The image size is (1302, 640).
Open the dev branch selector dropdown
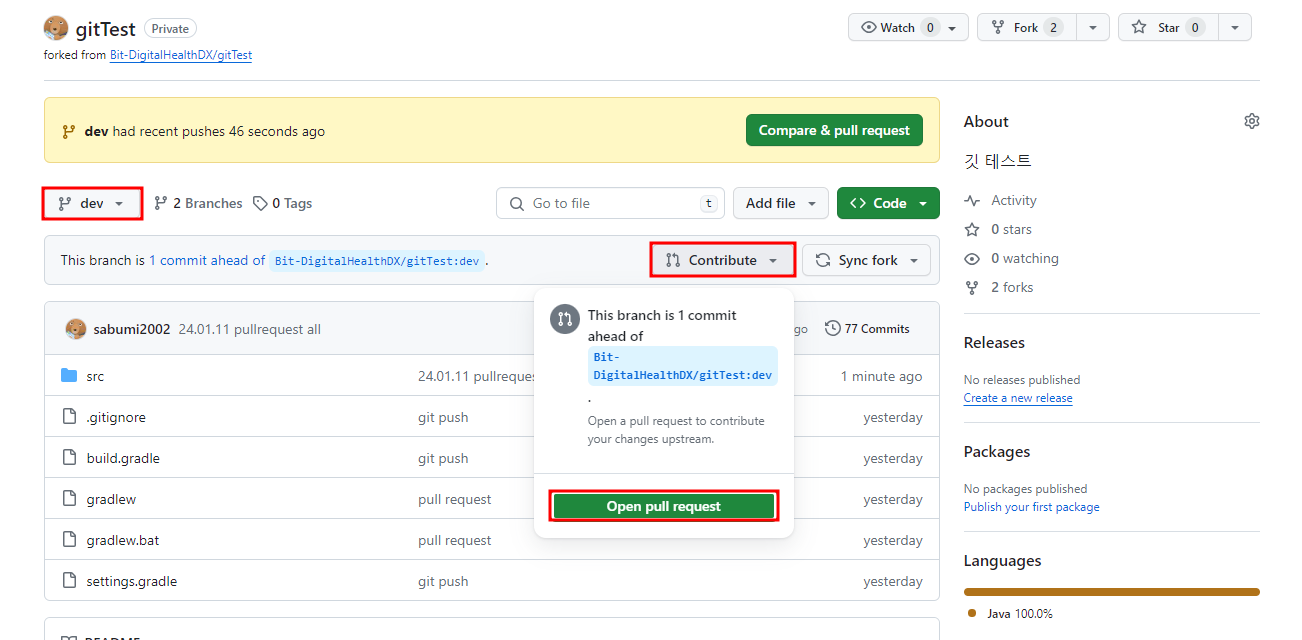(x=92, y=203)
